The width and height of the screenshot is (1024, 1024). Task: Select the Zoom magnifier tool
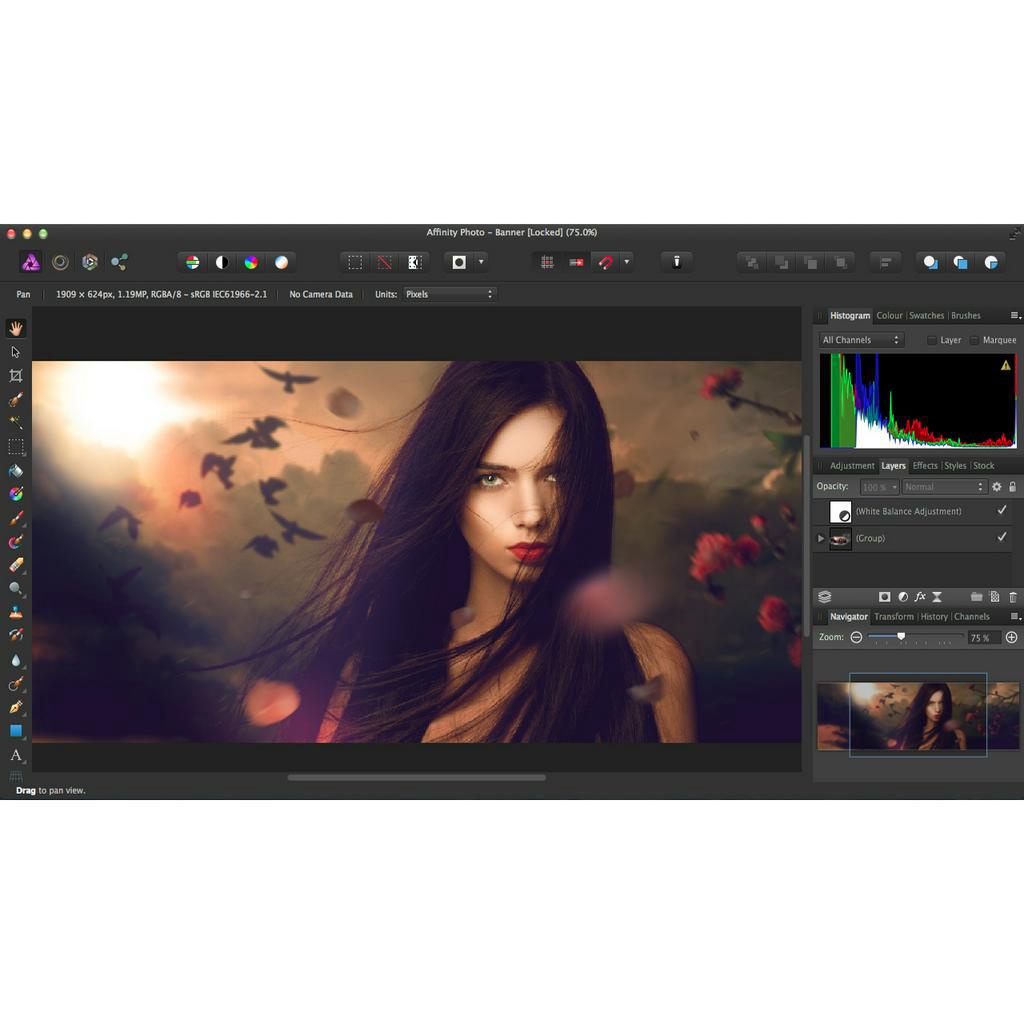click(x=15, y=589)
